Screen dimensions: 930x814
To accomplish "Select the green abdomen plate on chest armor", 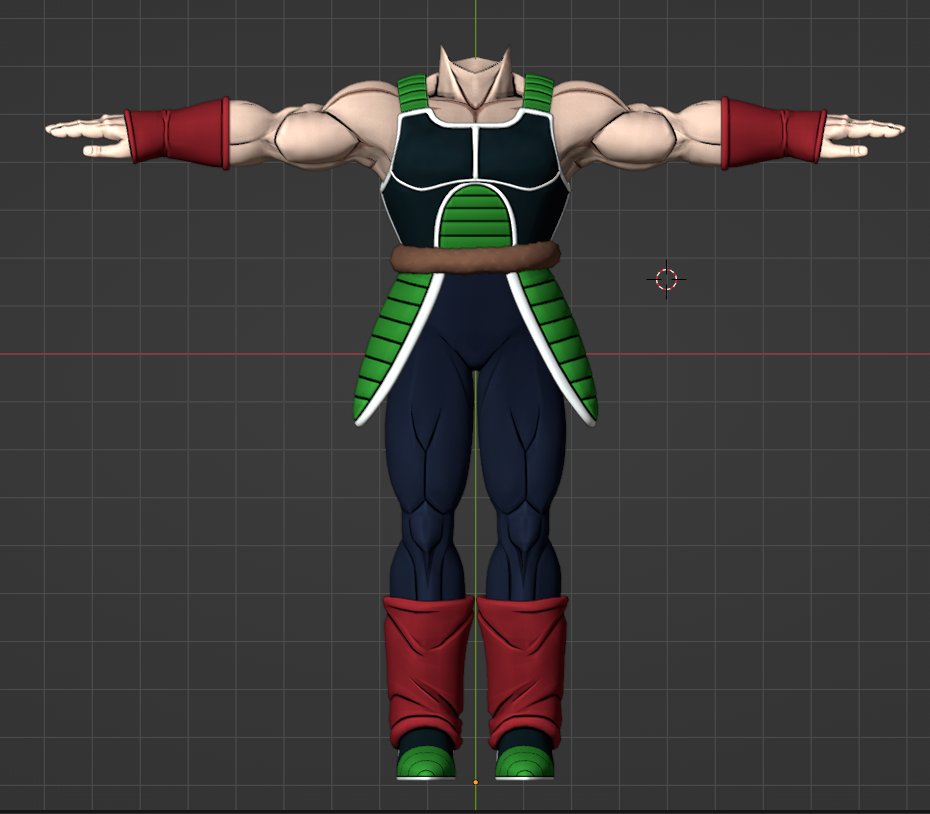I will coord(475,217).
